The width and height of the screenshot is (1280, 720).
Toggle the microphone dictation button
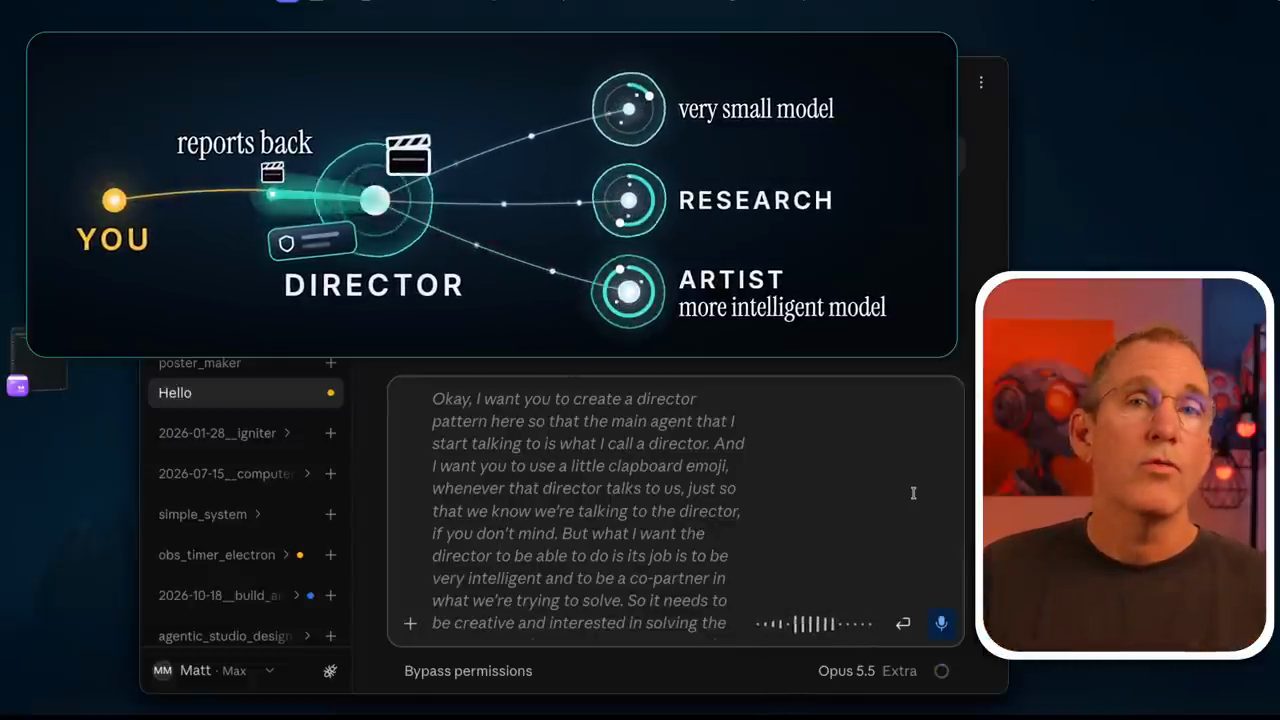click(x=941, y=624)
